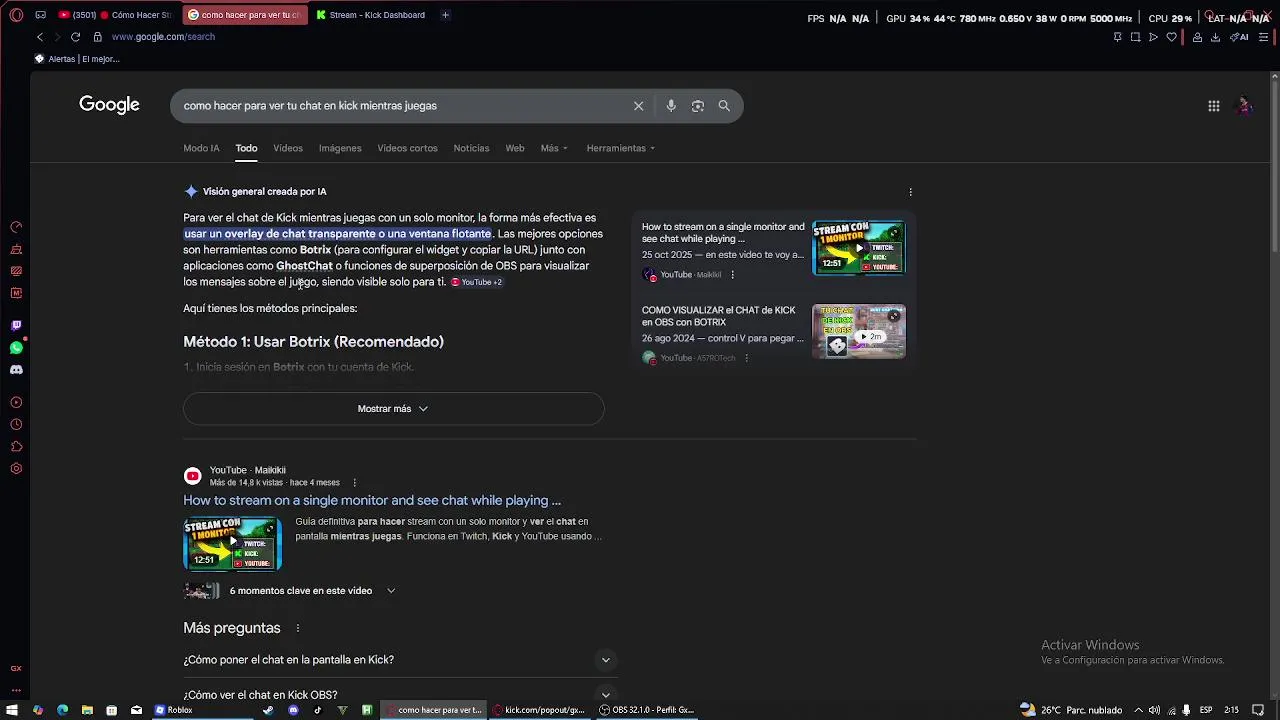Screen dimensions: 1280x720
Task: Open the sidebar settings gear icon
Action: [x=16, y=469]
